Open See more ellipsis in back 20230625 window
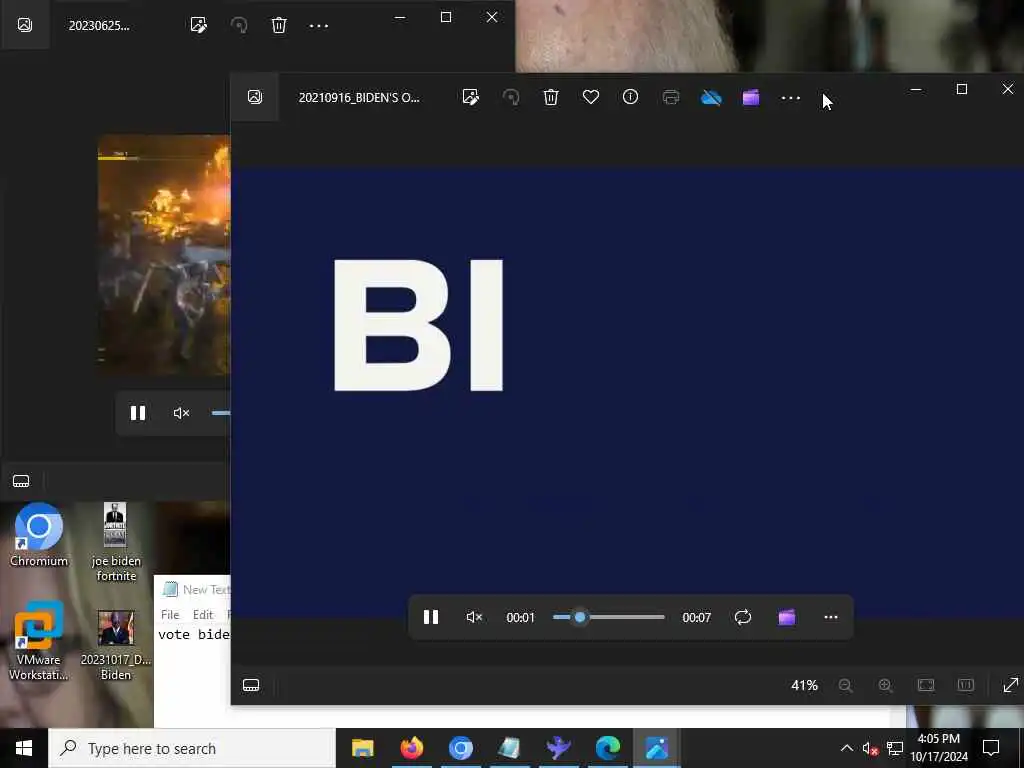This screenshot has width=1024, height=768. 319,26
